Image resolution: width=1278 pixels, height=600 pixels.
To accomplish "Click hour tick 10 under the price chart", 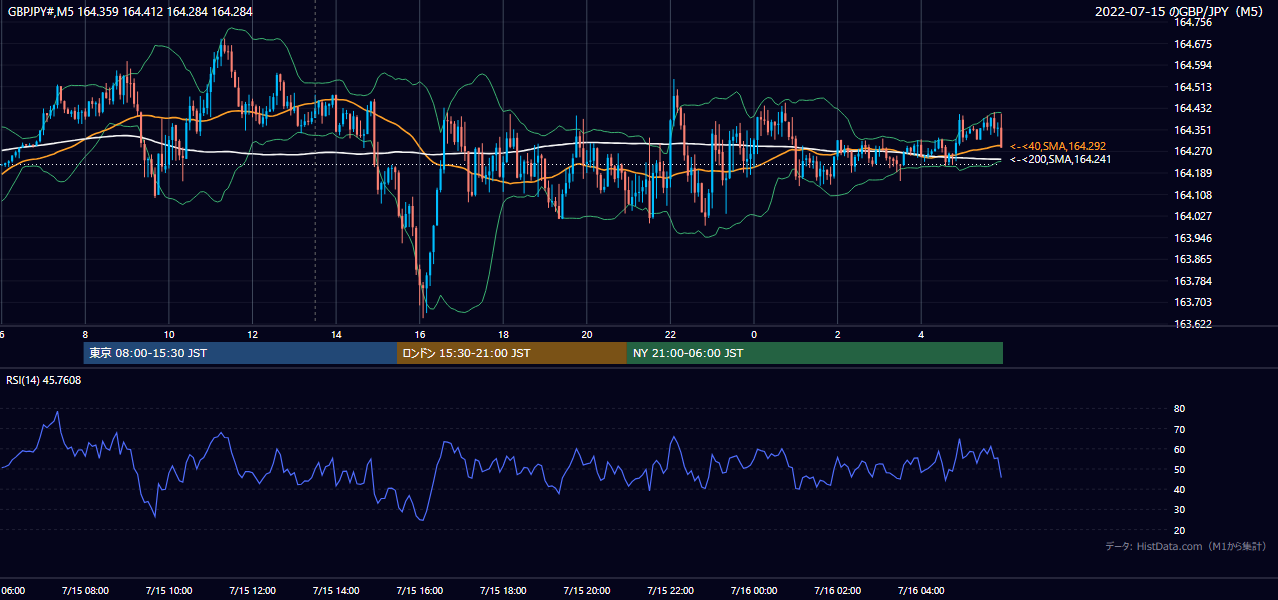I will (169, 334).
